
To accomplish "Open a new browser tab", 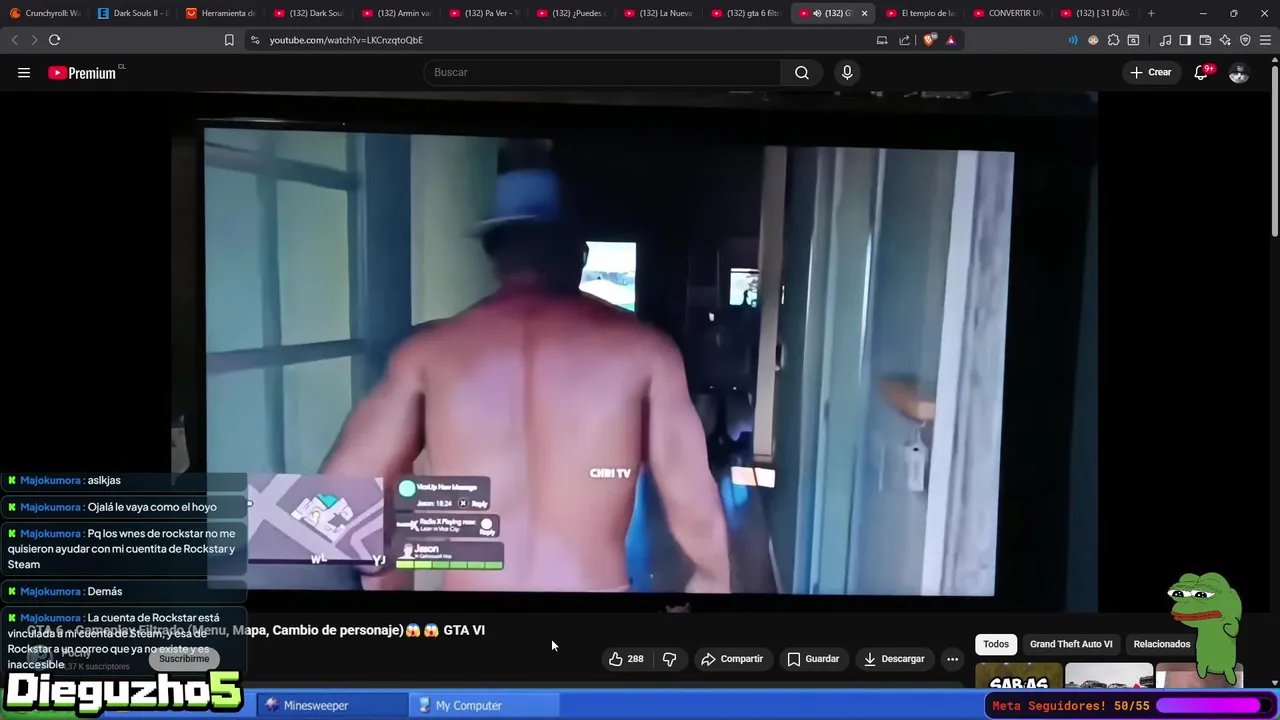I will pos(1151,13).
